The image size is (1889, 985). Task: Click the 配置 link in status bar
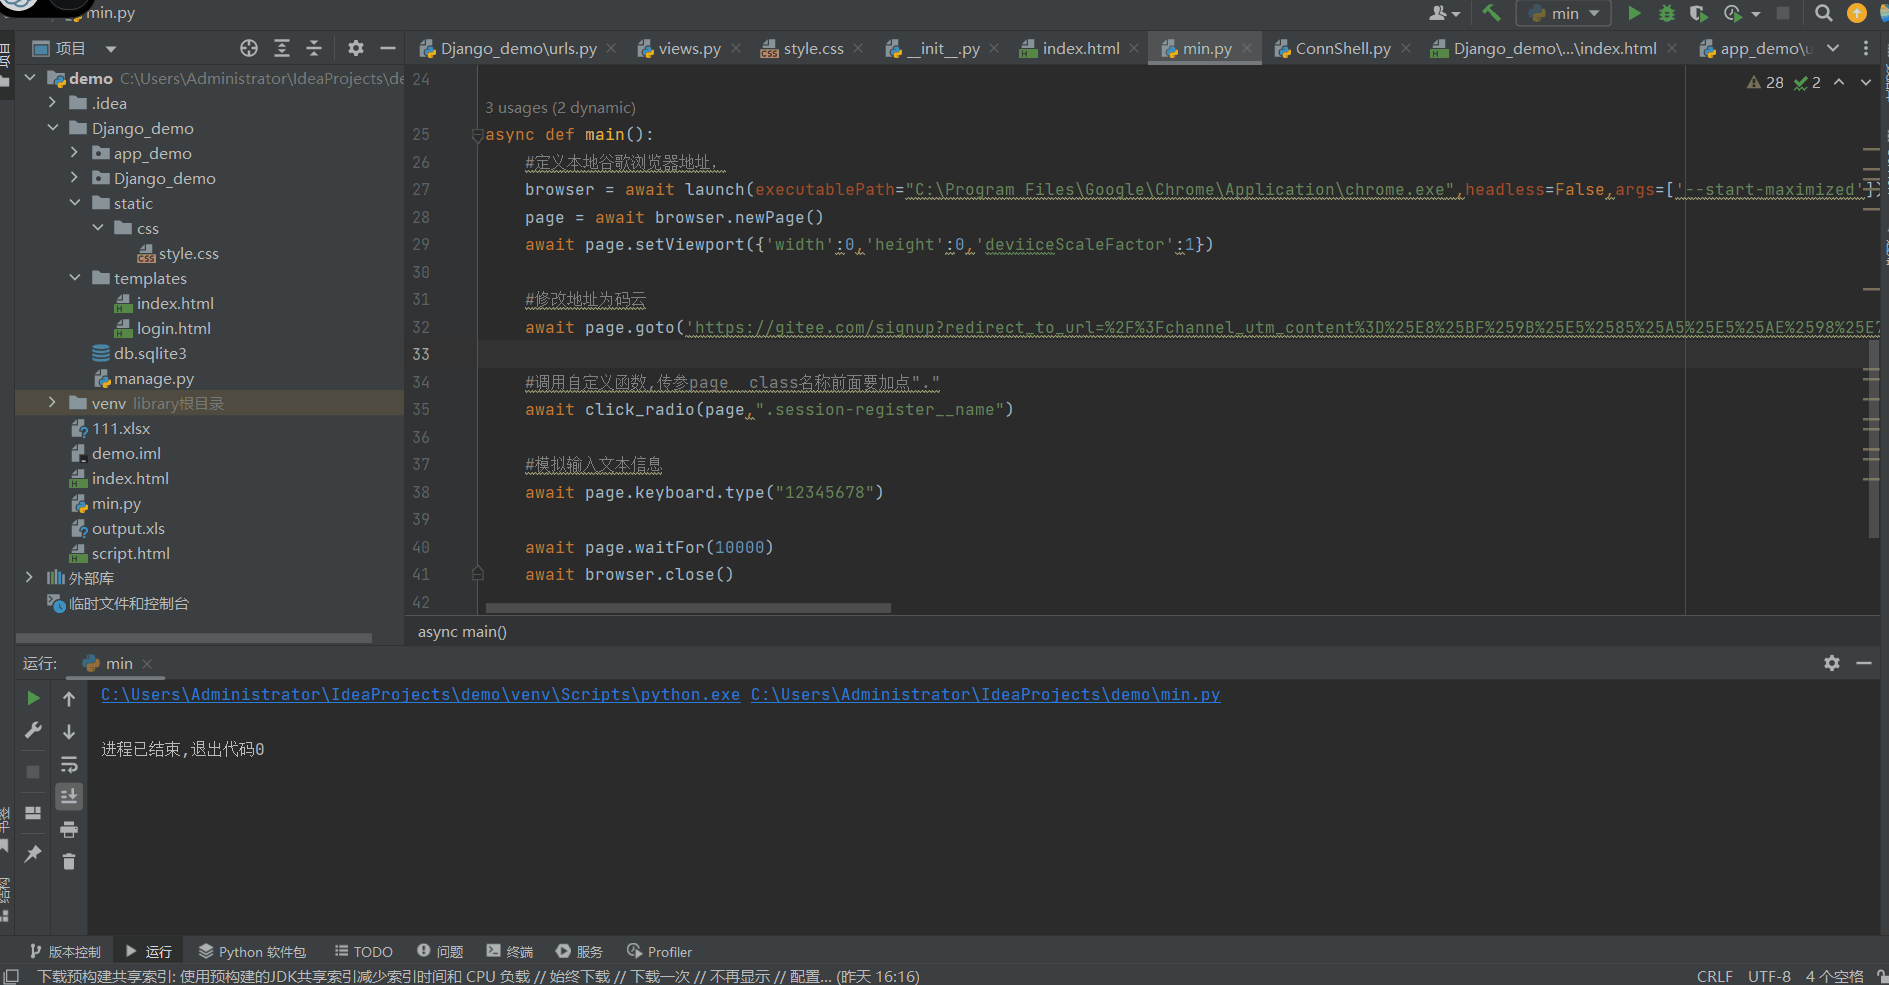(x=806, y=976)
